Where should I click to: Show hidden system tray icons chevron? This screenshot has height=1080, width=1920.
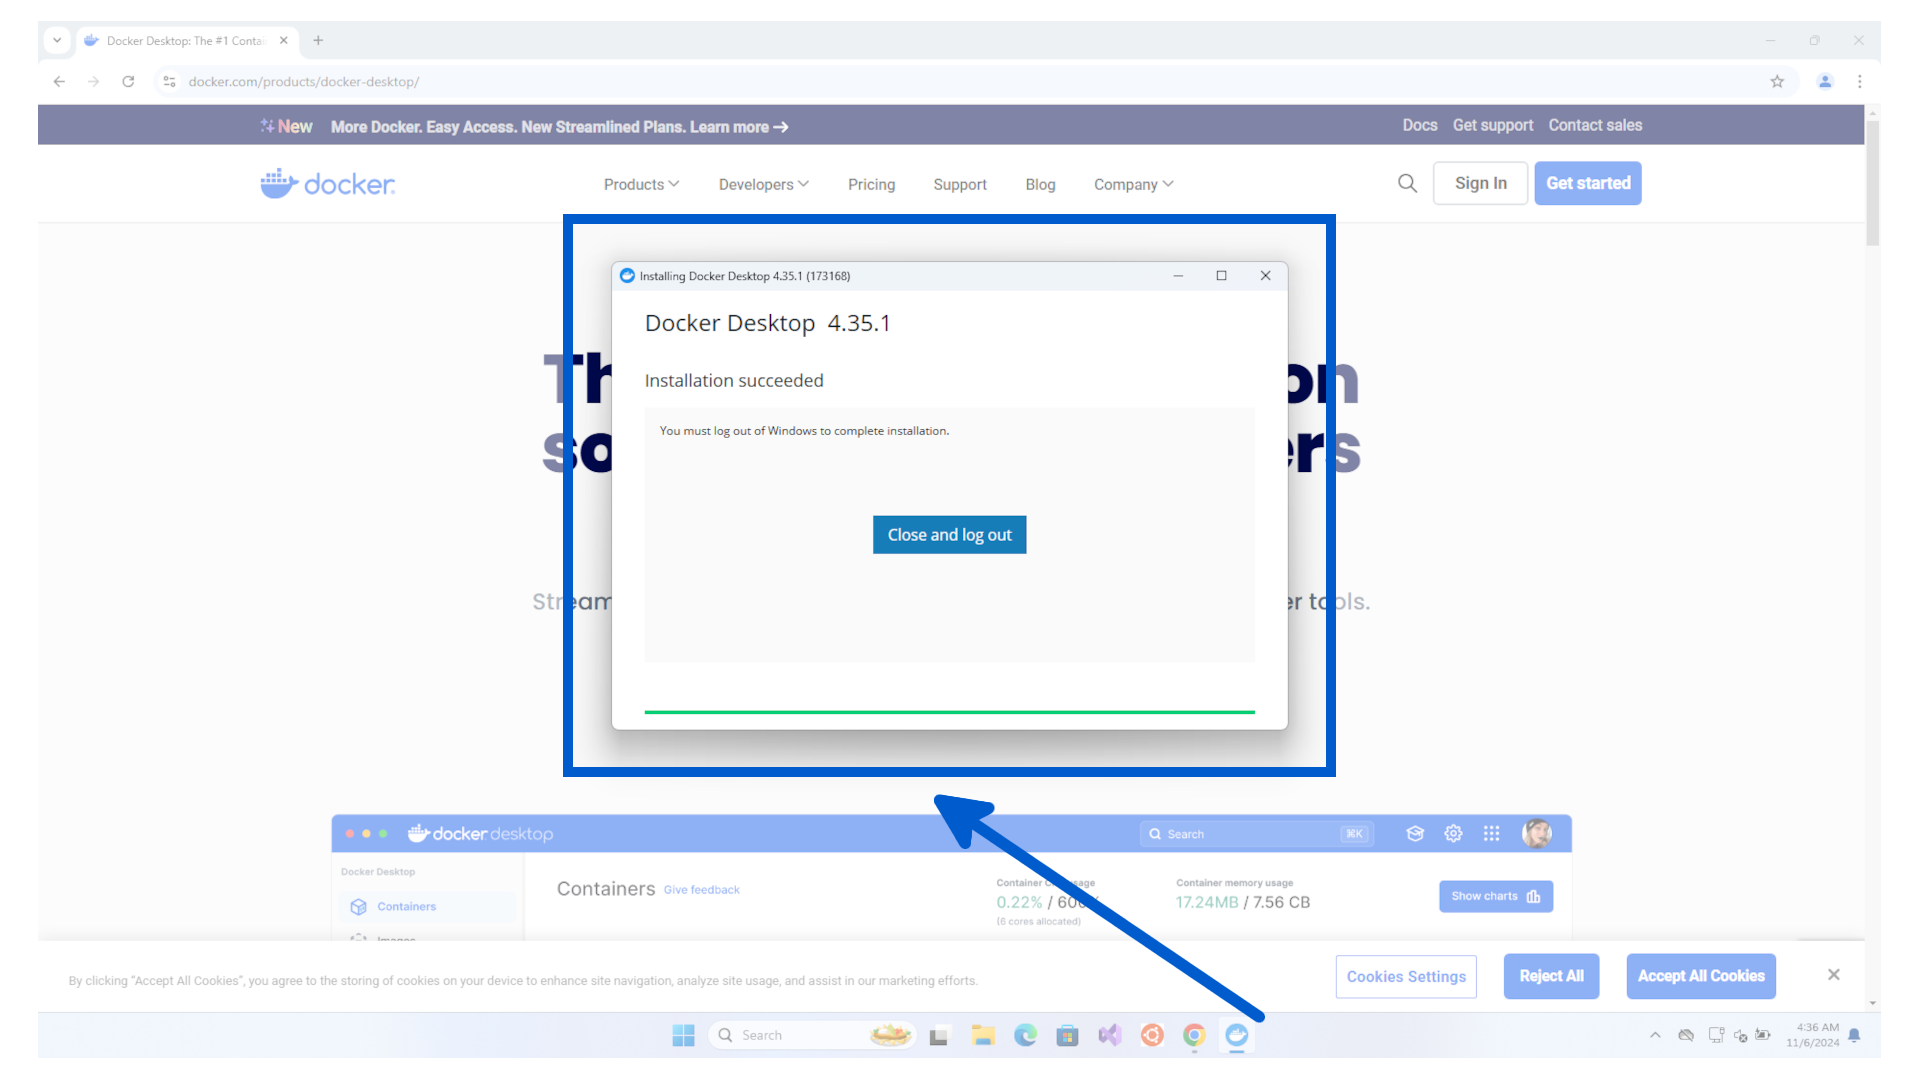click(1655, 1035)
